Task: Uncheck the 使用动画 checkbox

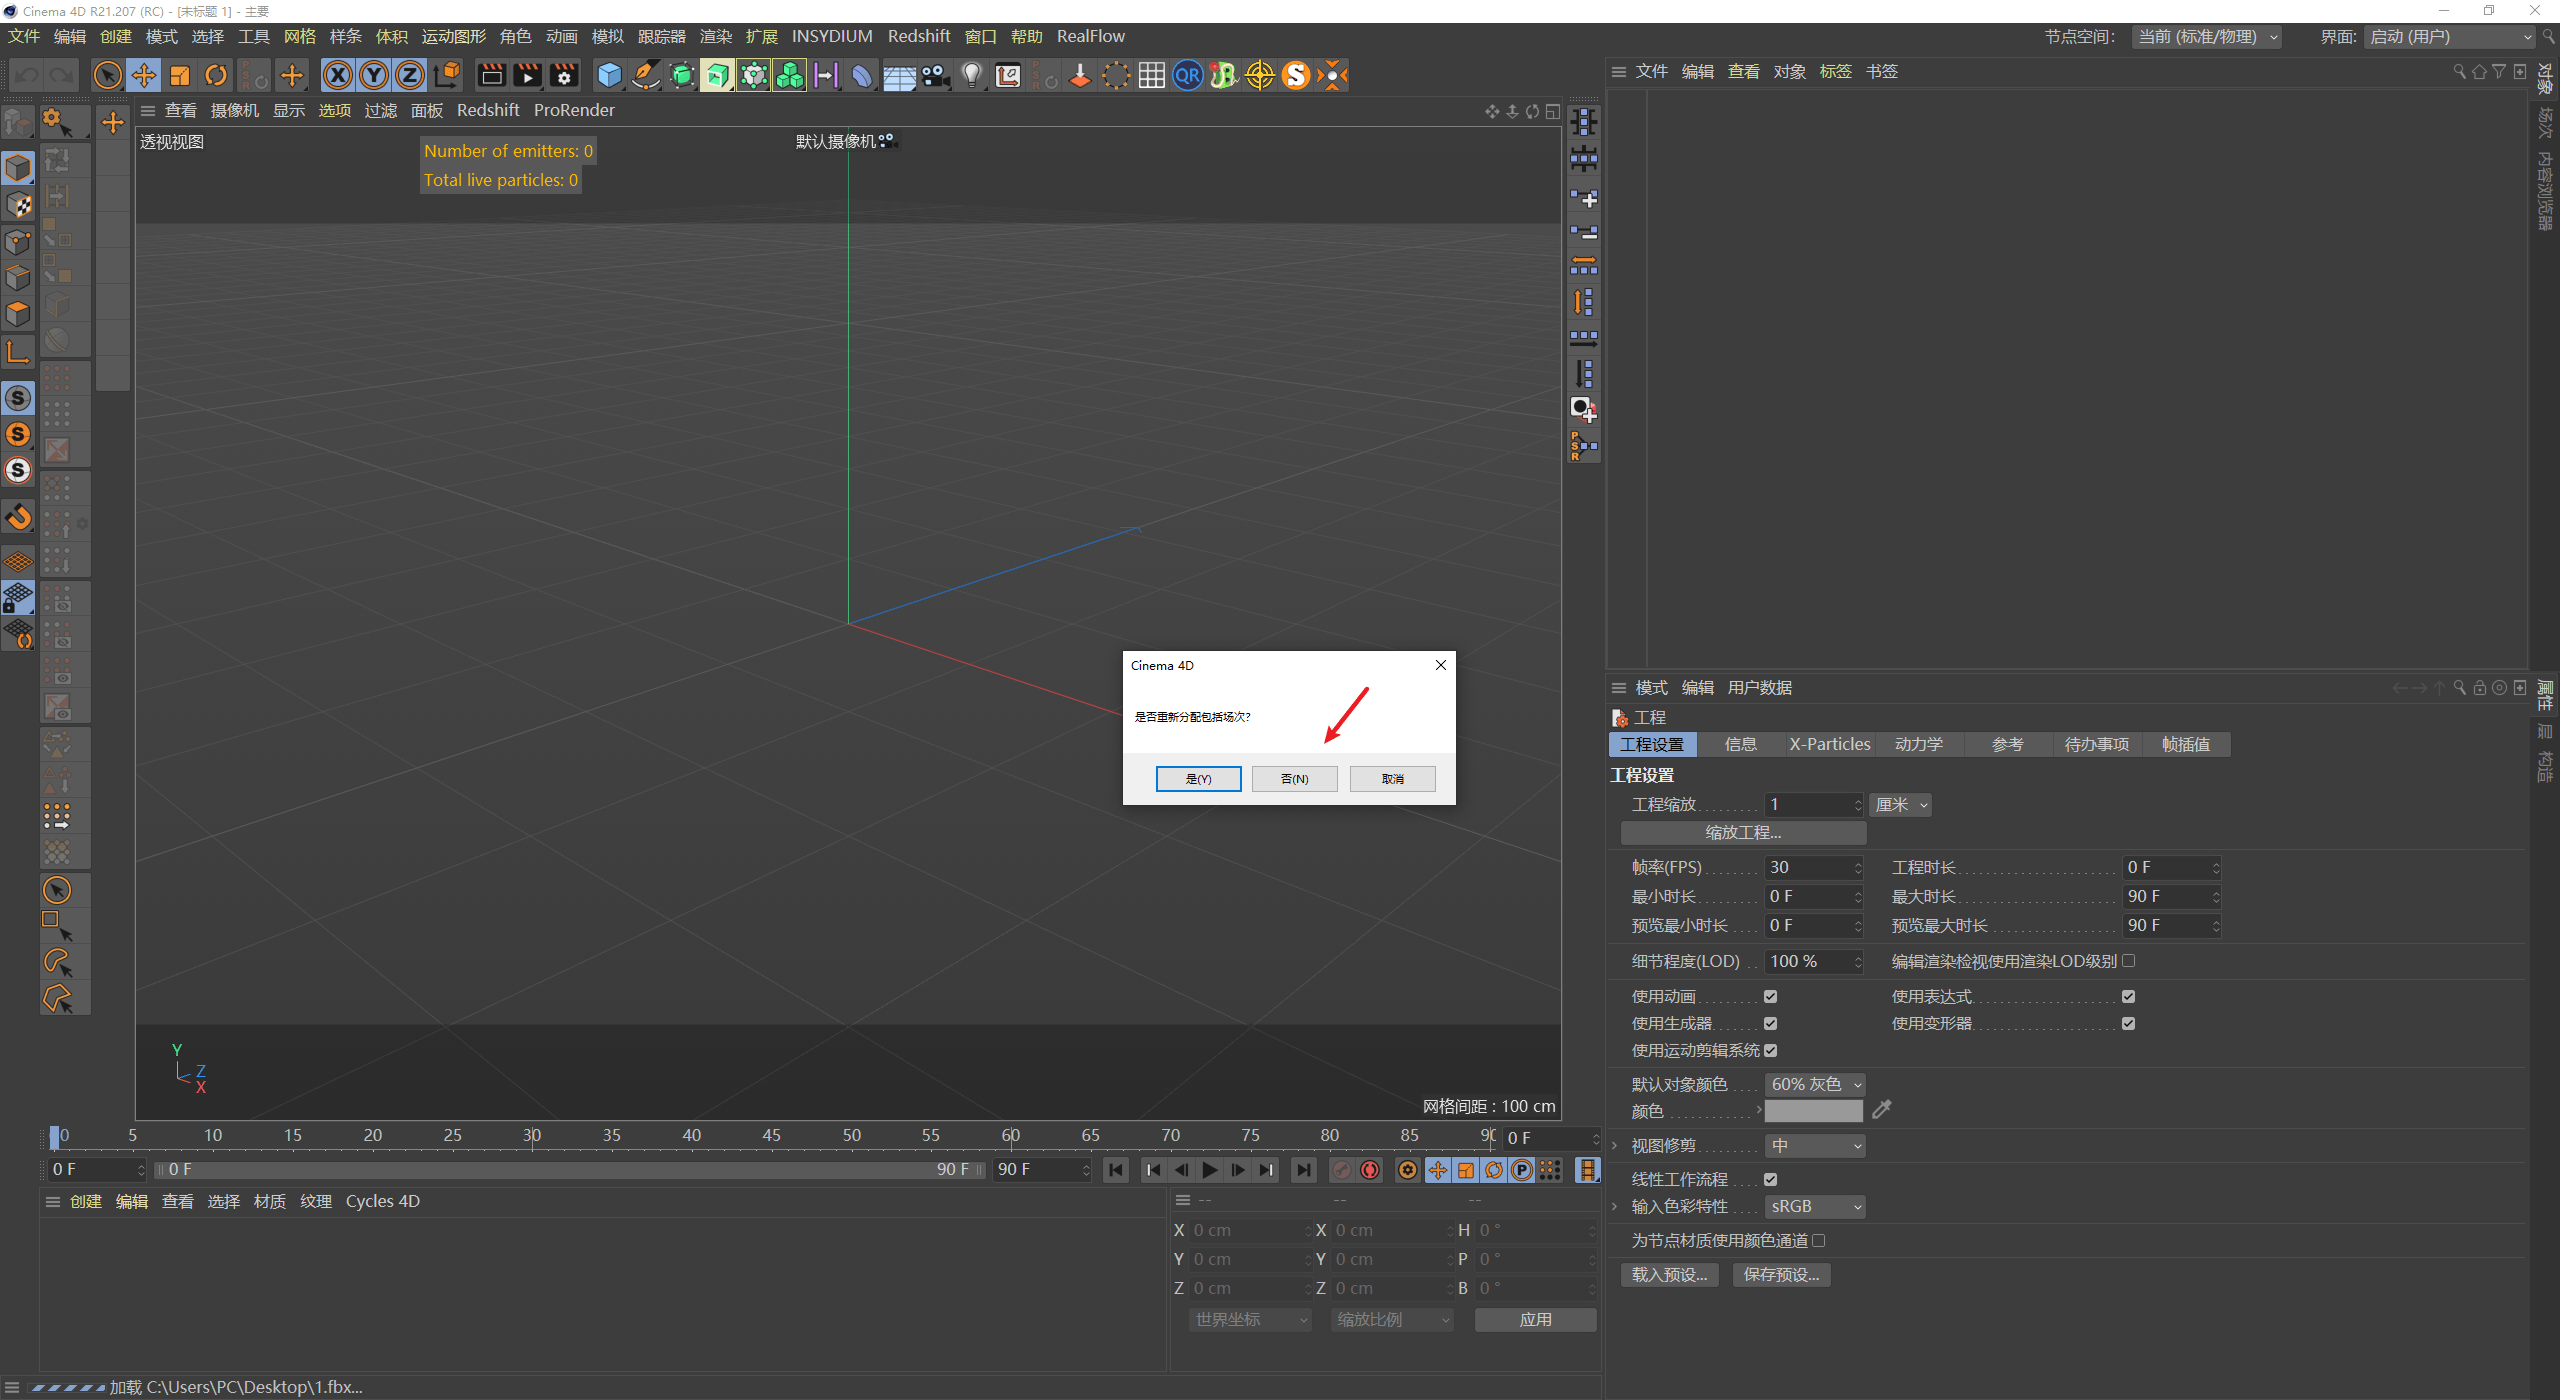Action: [x=1770, y=996]
